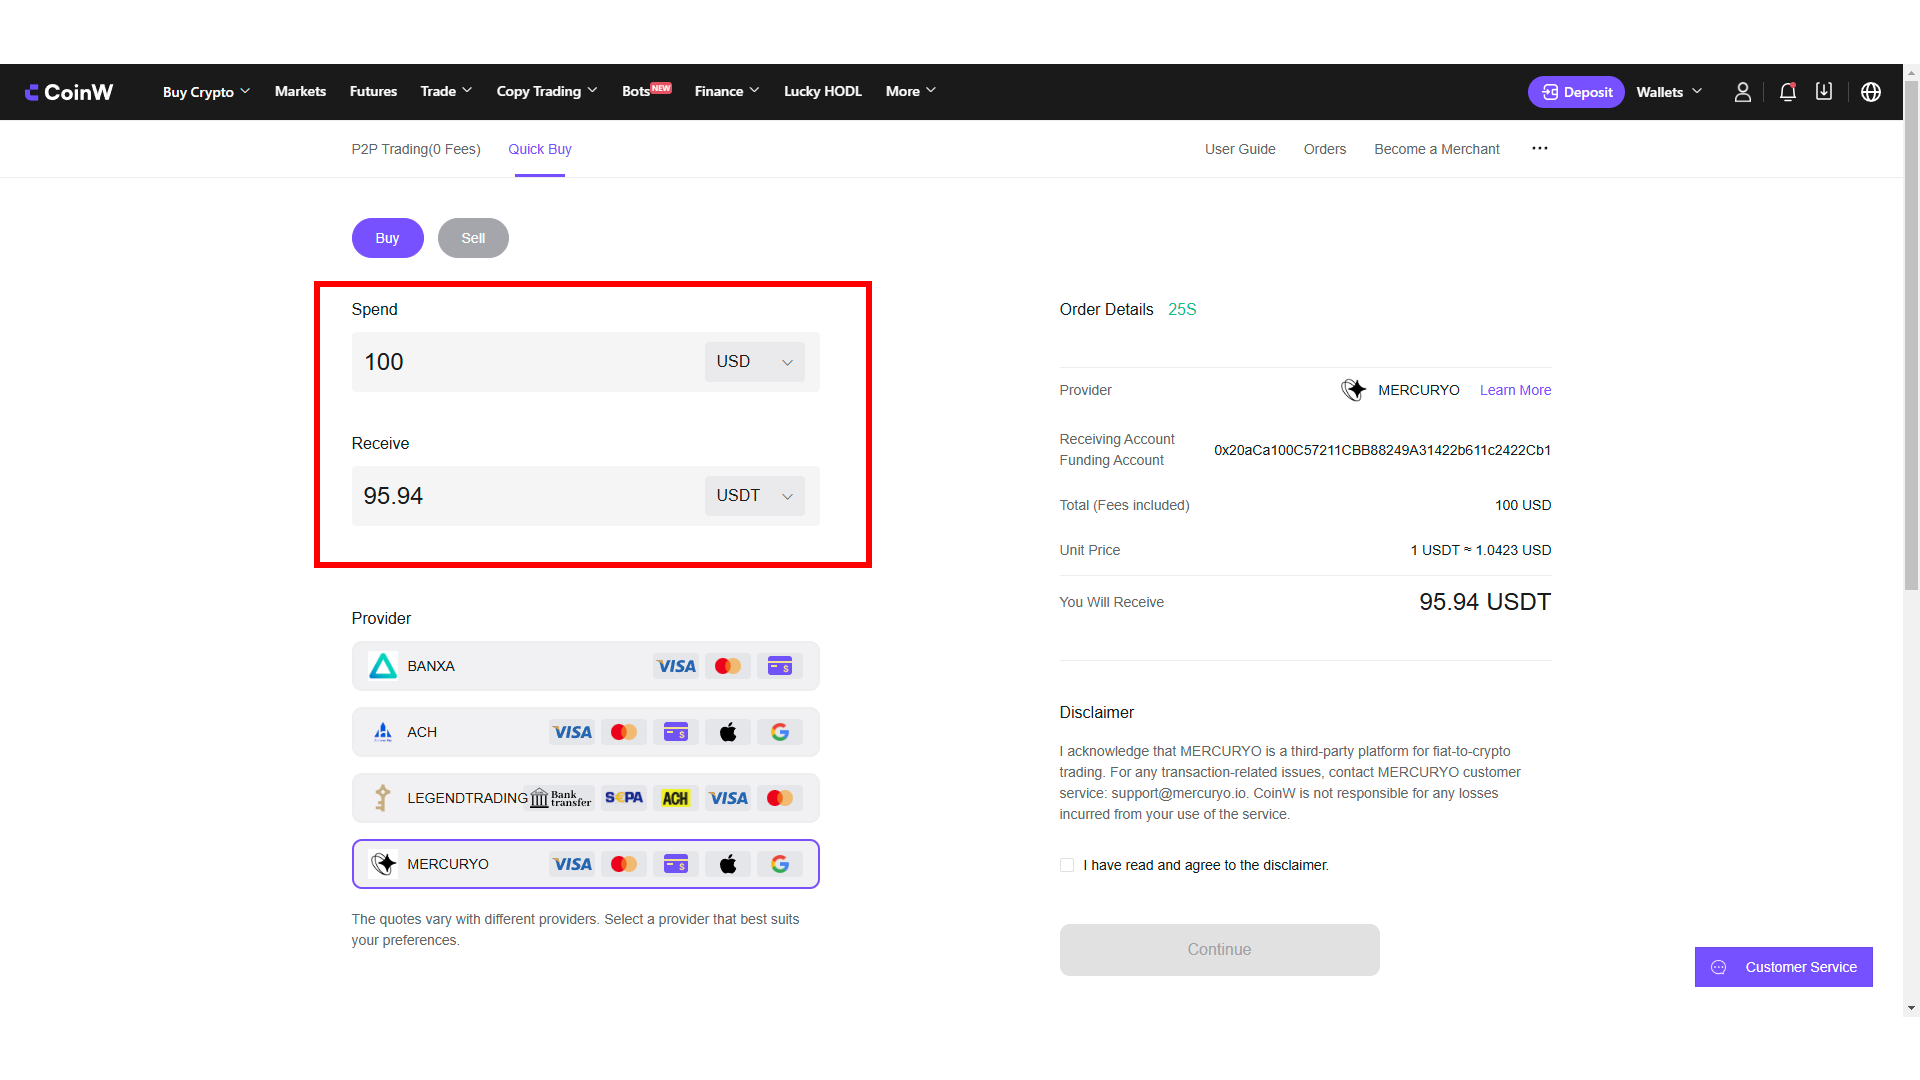Click the Mastercard icon in BANXA row
1920x1080 pixels.
point(728,666)
